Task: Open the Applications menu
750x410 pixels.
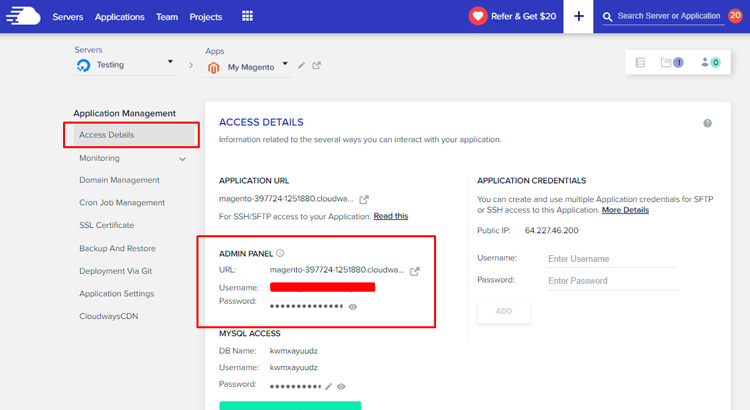Action: click(120, 17)
